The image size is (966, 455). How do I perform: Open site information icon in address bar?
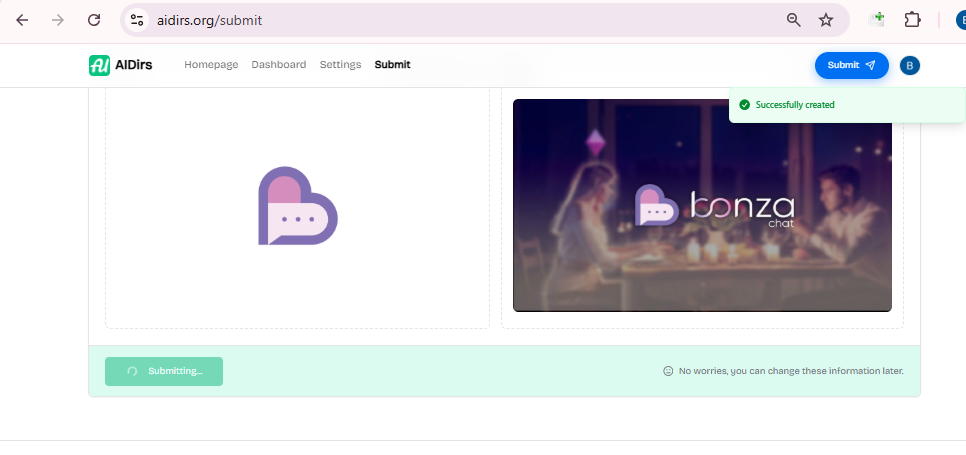coord(138,20)
